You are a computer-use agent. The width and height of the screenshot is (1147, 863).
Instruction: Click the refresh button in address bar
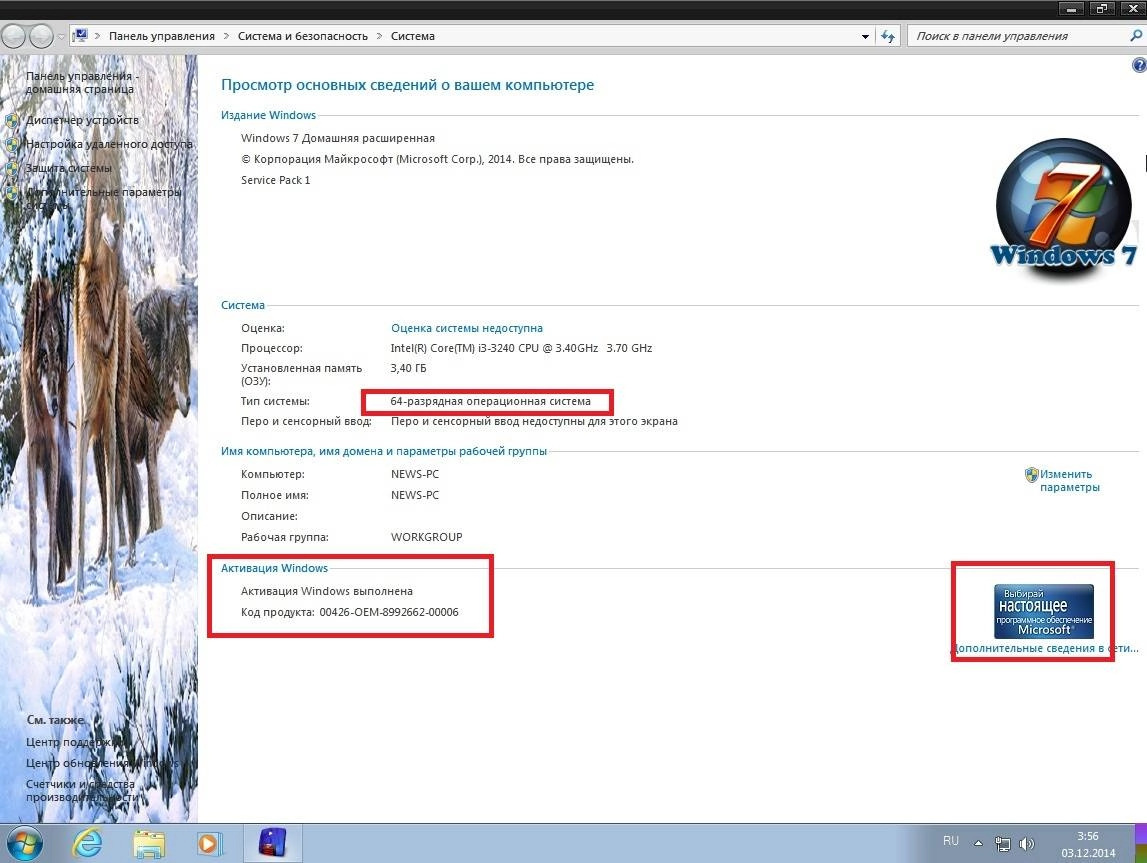pyautogui.click(x=888, y=36)
